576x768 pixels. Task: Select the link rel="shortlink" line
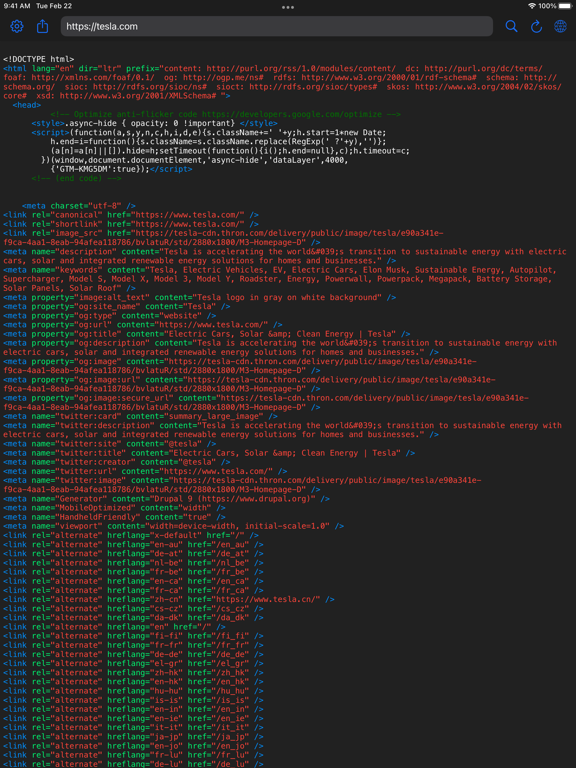[131, 224]
